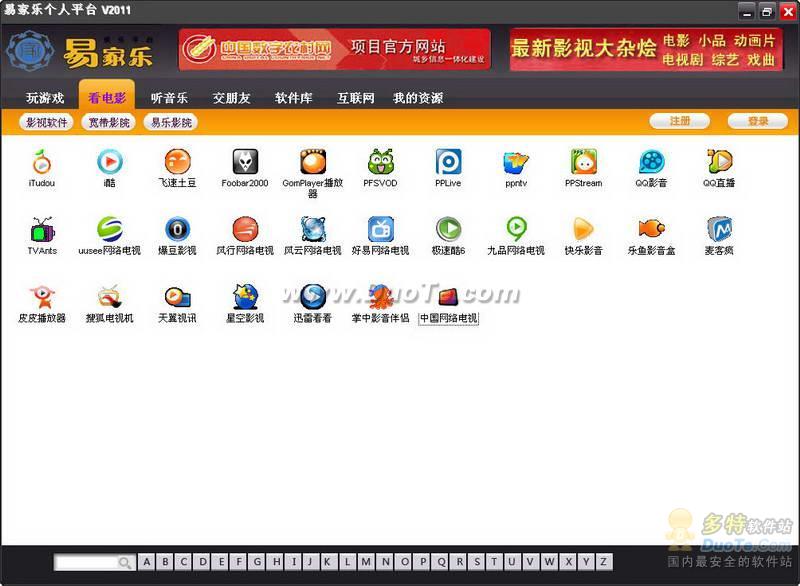Open the 乐鱼影音盒 icon
Viewport: 800px width, 586px height.
click(x=652, y=230)
